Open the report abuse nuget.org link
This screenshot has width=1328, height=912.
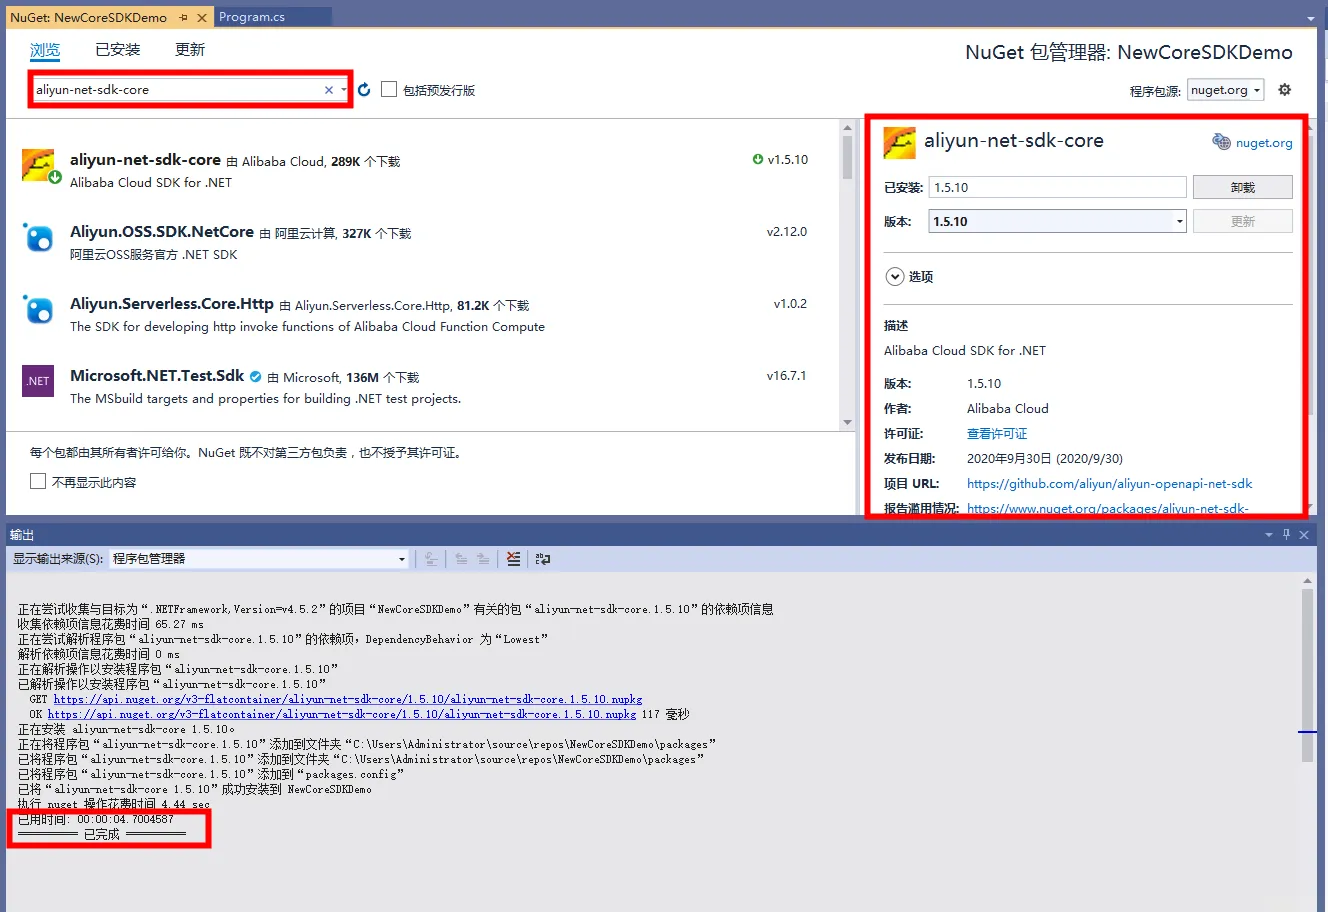[1107, 508]
